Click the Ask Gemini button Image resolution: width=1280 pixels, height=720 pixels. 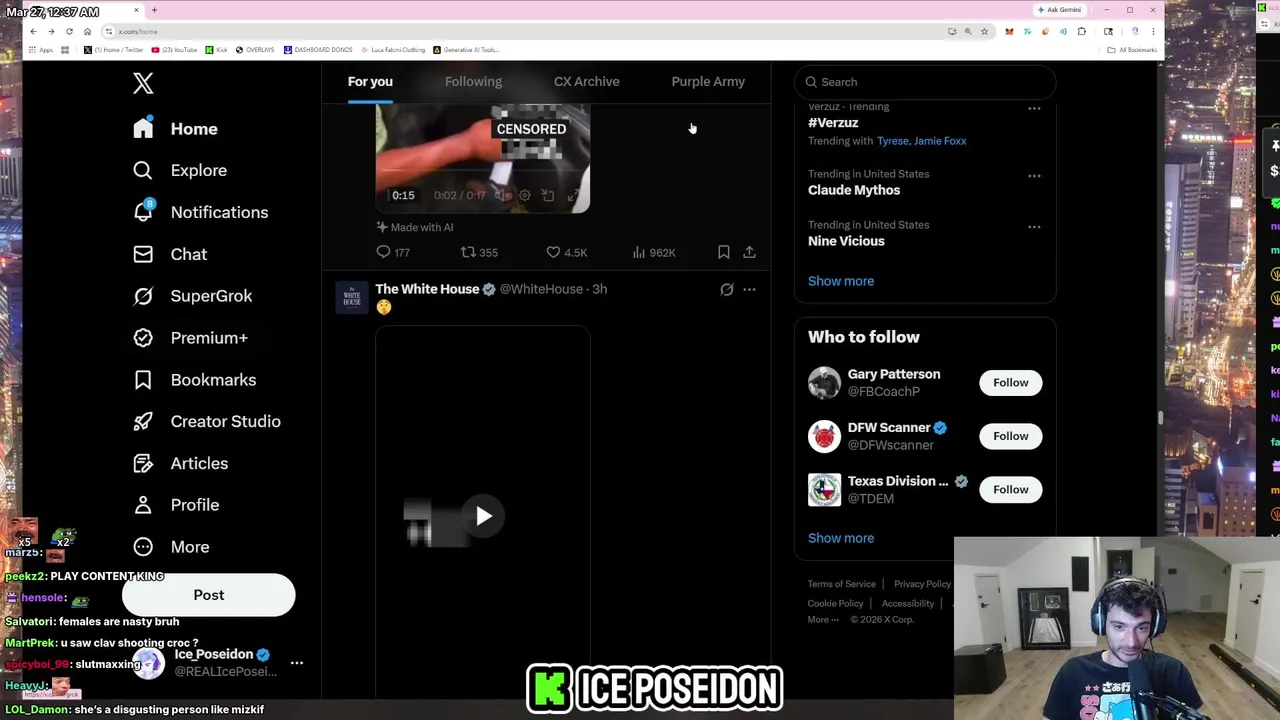coord(1059,10)
